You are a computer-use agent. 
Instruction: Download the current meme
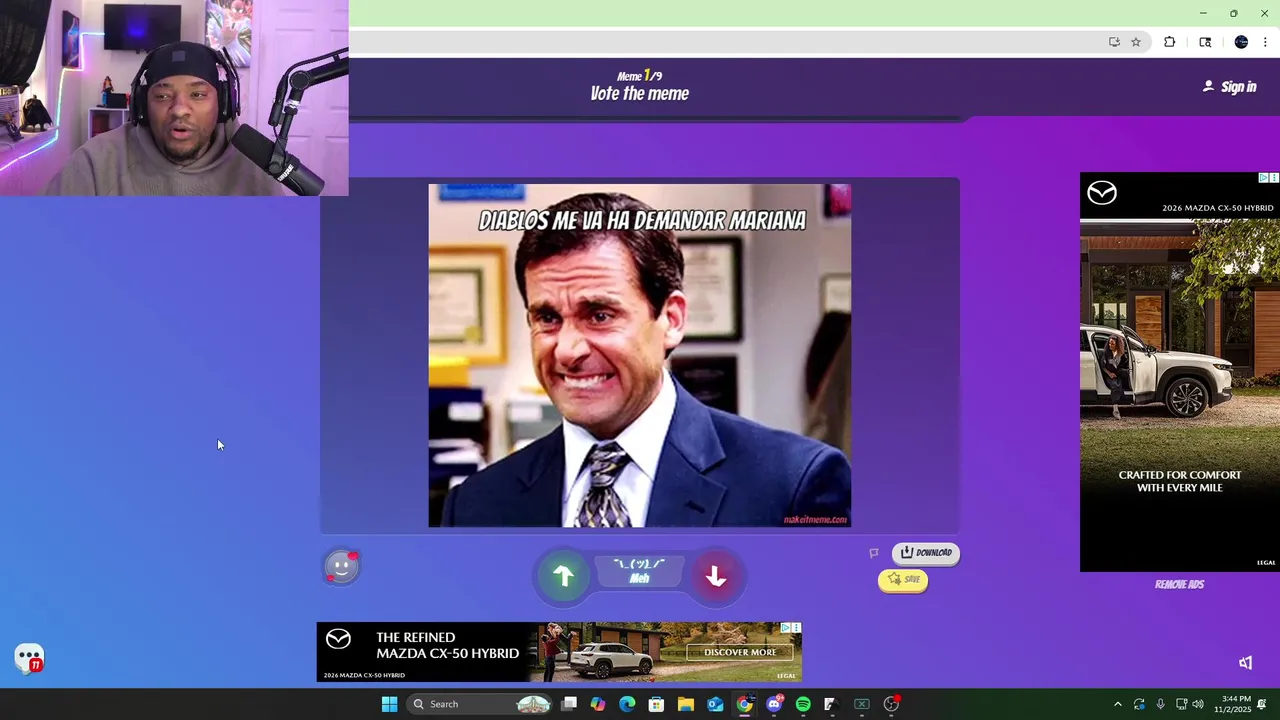pyautogui.click(x=926, y=553)
